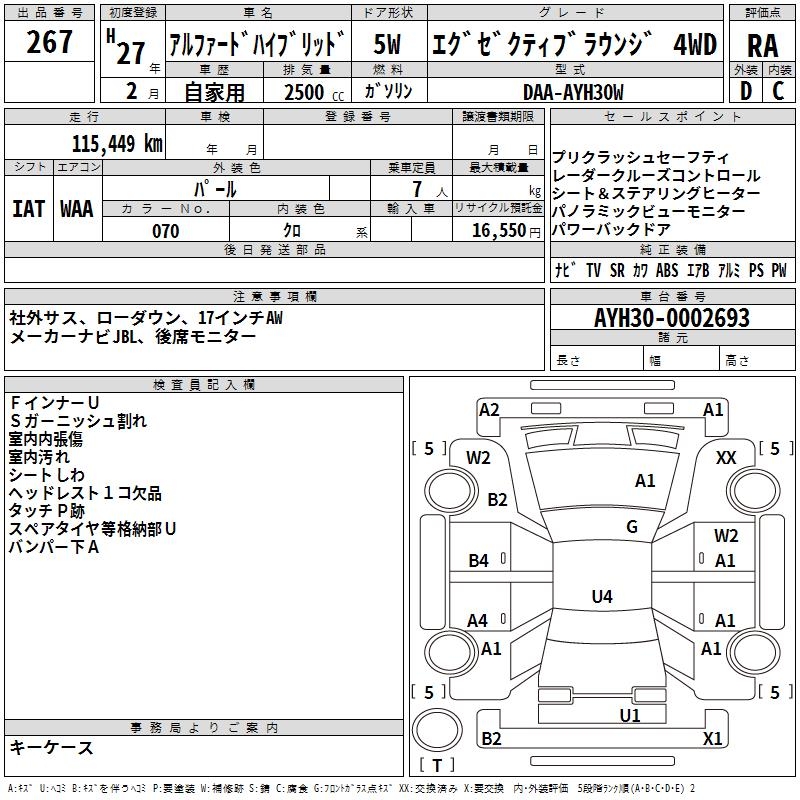Select the chassis number AYH30-0002693
The width and height of the screenshot is (800, 800).
click(x=672, y=318)
